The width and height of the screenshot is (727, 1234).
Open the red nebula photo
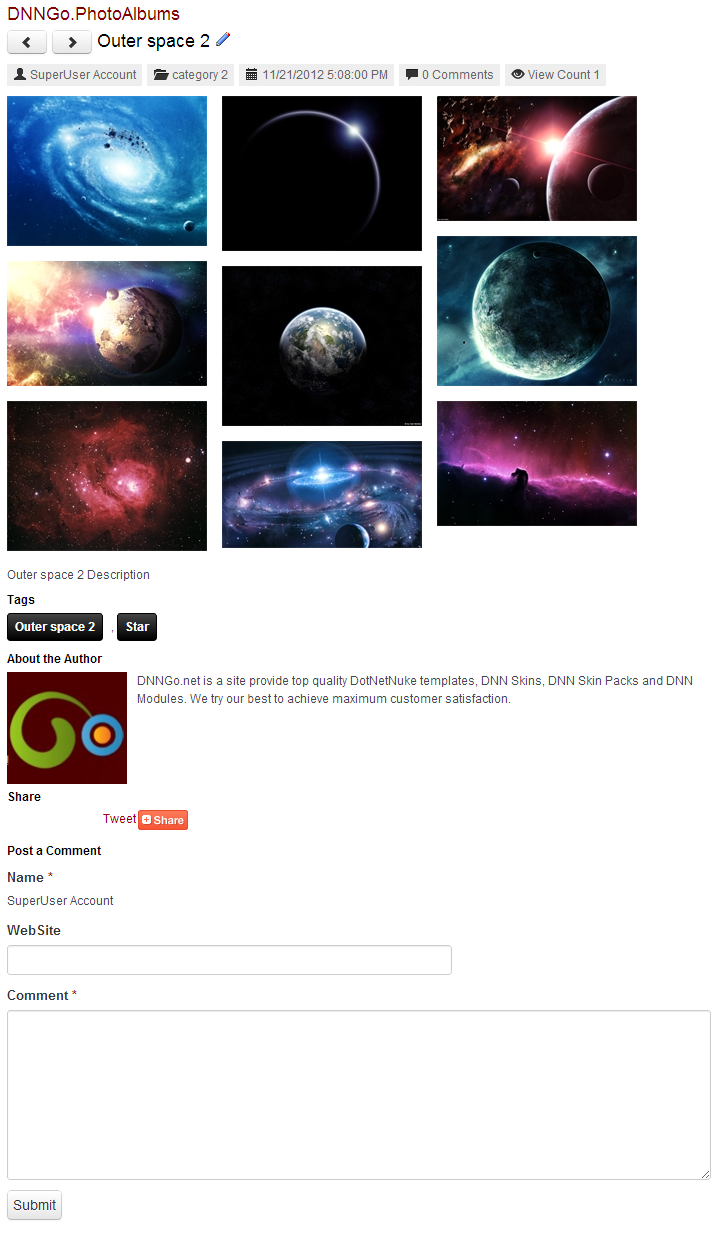[x=107, y=476]
